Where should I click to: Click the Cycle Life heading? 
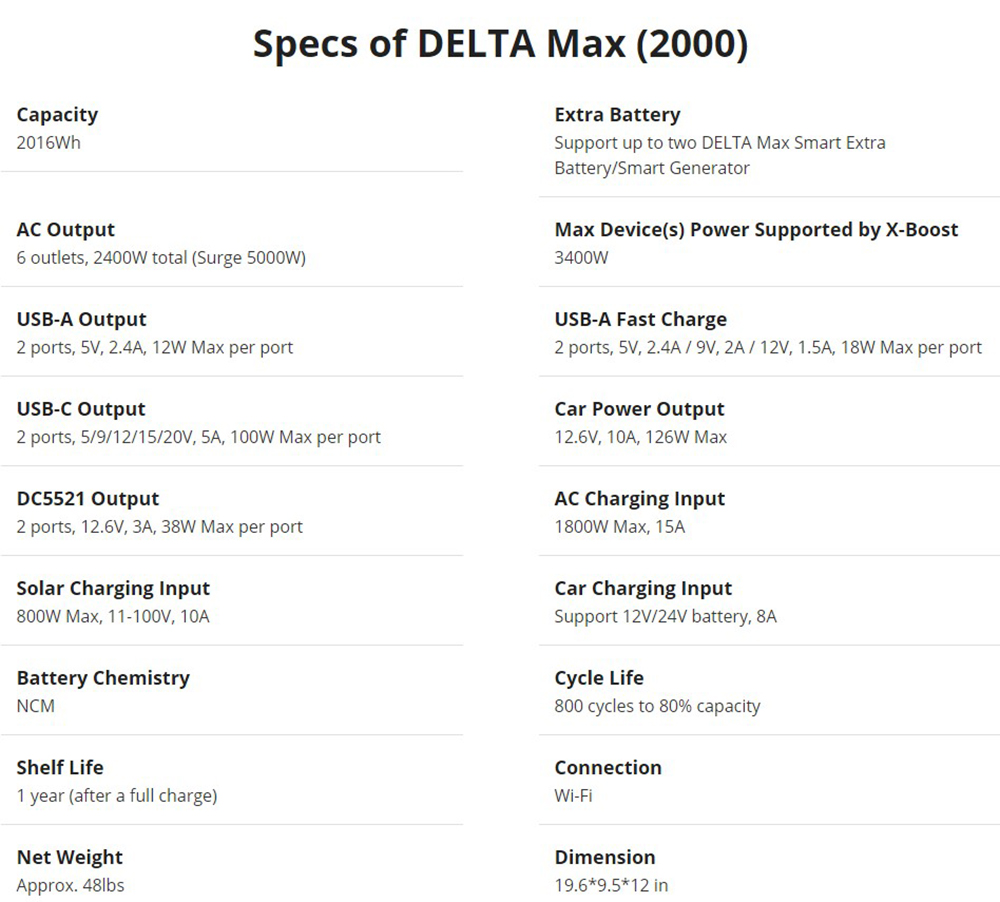coord(599,678)
